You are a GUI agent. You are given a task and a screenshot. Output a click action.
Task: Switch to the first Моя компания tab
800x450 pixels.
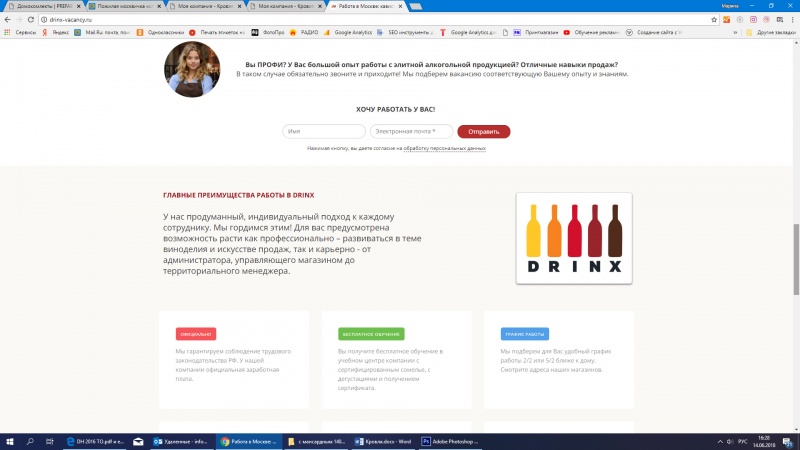click(205, 6)
